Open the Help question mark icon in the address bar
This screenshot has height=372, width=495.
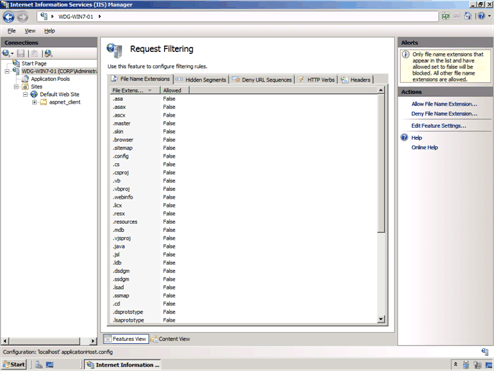481,16
